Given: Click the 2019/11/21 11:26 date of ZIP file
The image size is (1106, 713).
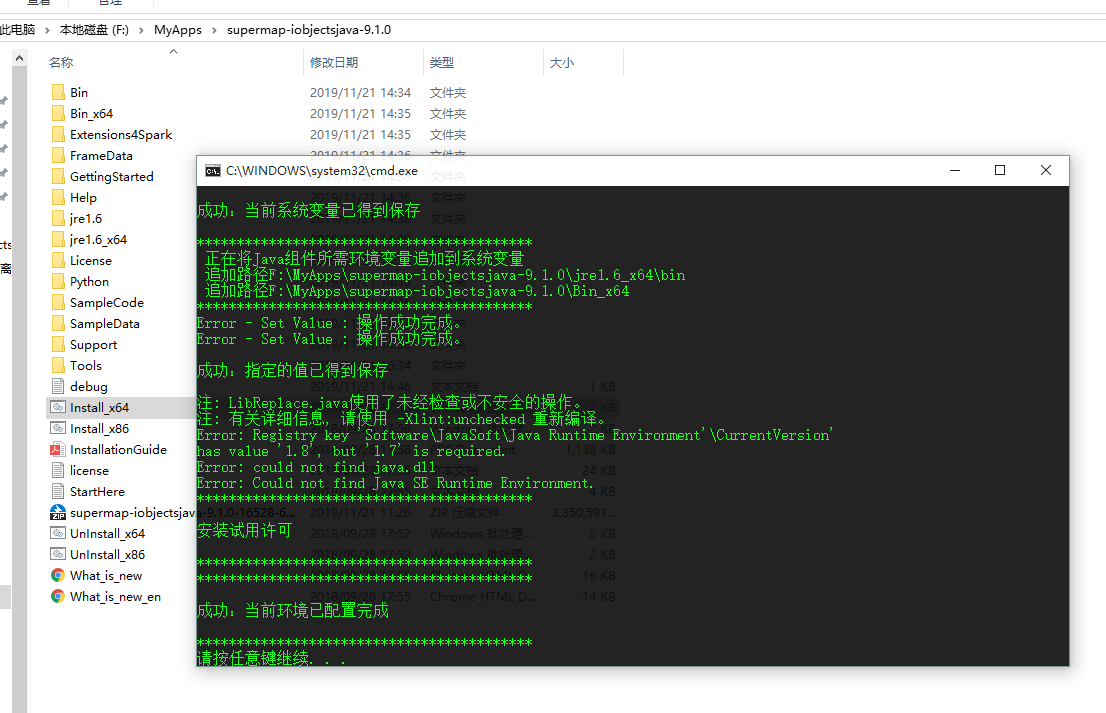Looking at the screenshot, I should 360,513.
